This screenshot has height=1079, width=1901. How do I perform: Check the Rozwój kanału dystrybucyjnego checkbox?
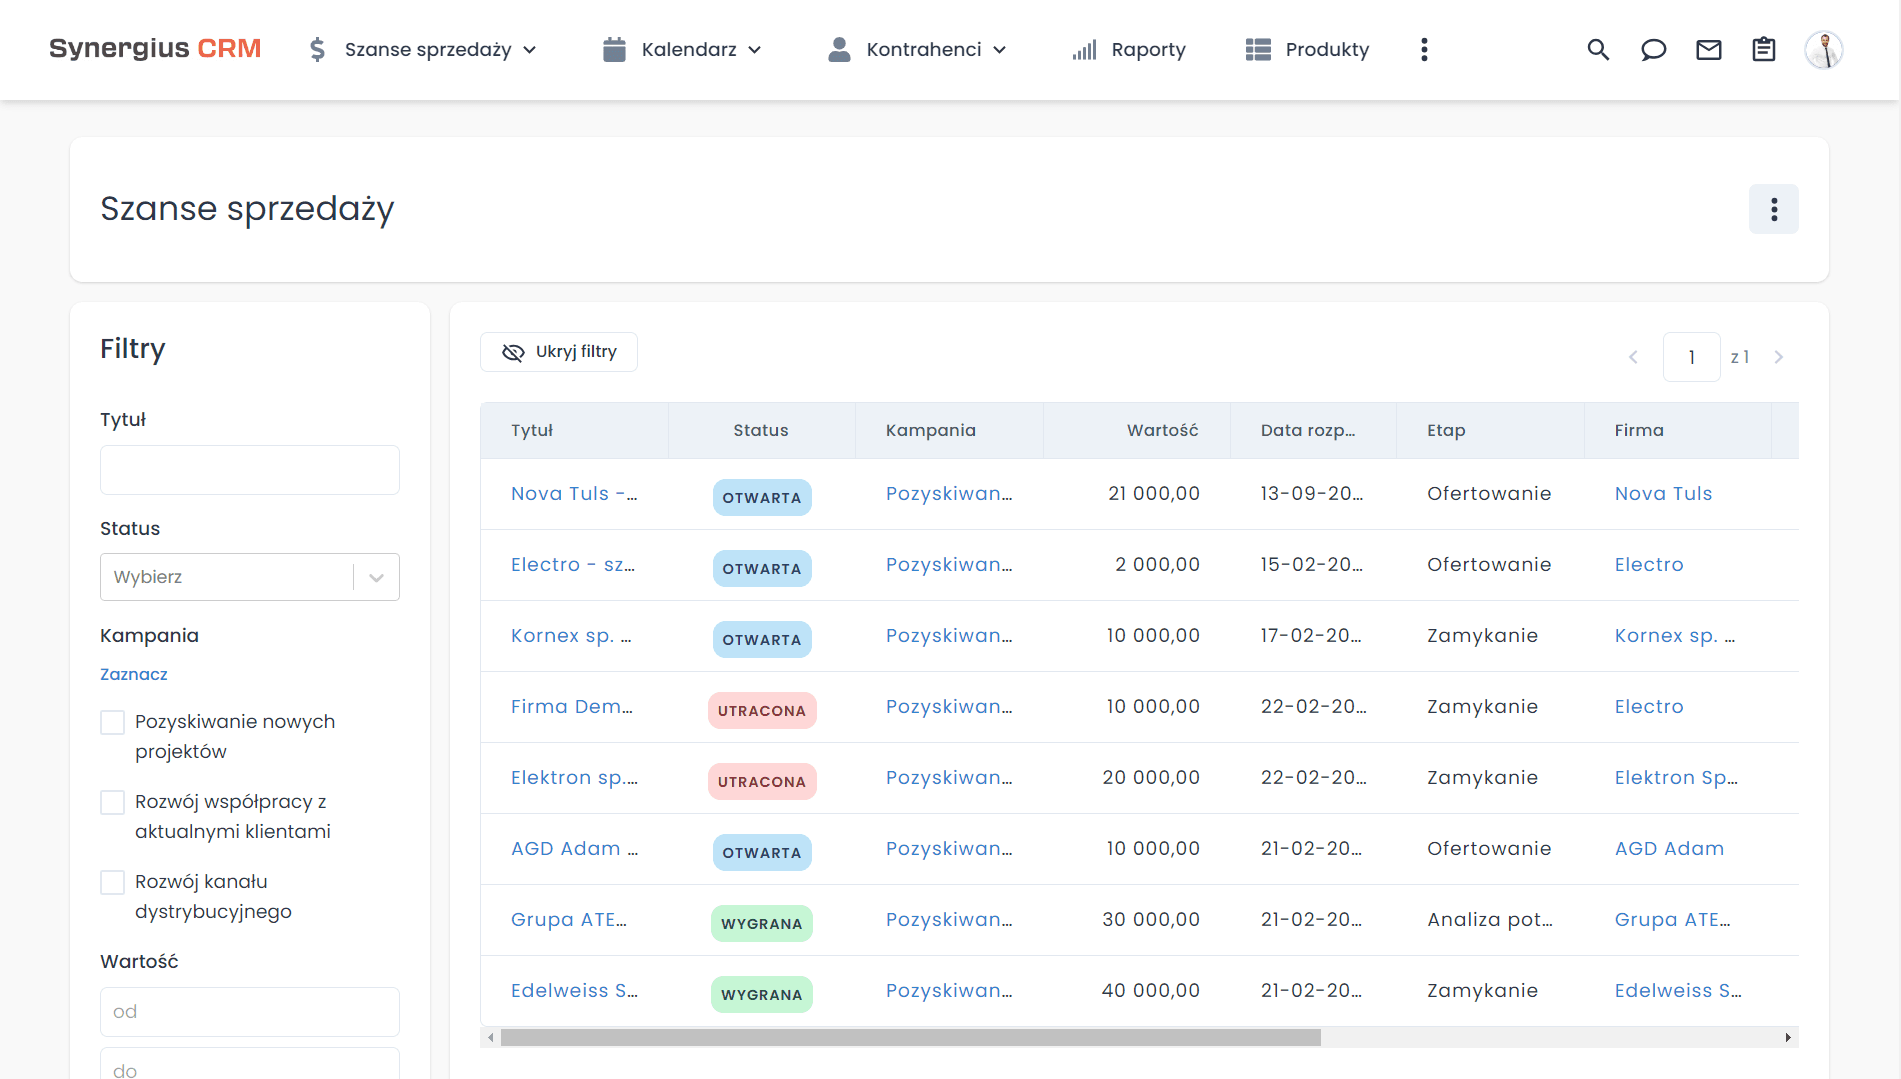pos(112,881)
